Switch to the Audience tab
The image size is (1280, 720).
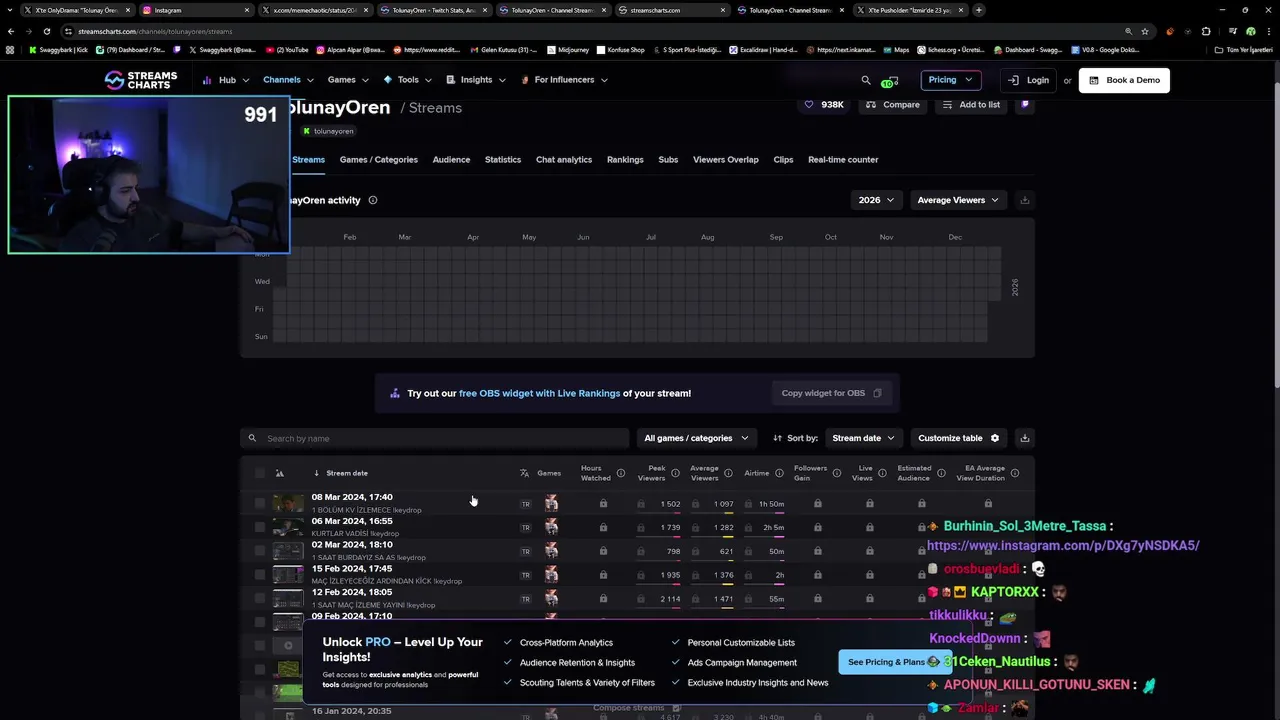click(451, 160)
